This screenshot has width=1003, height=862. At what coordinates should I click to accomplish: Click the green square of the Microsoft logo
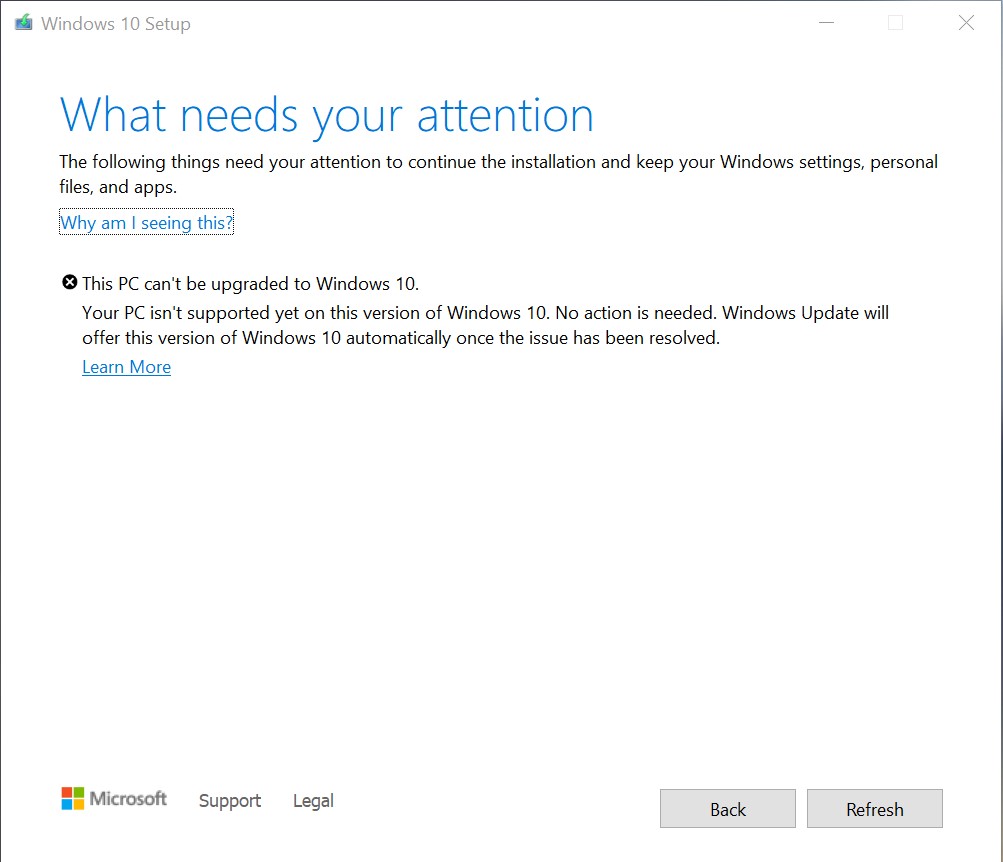pos(78,792)
